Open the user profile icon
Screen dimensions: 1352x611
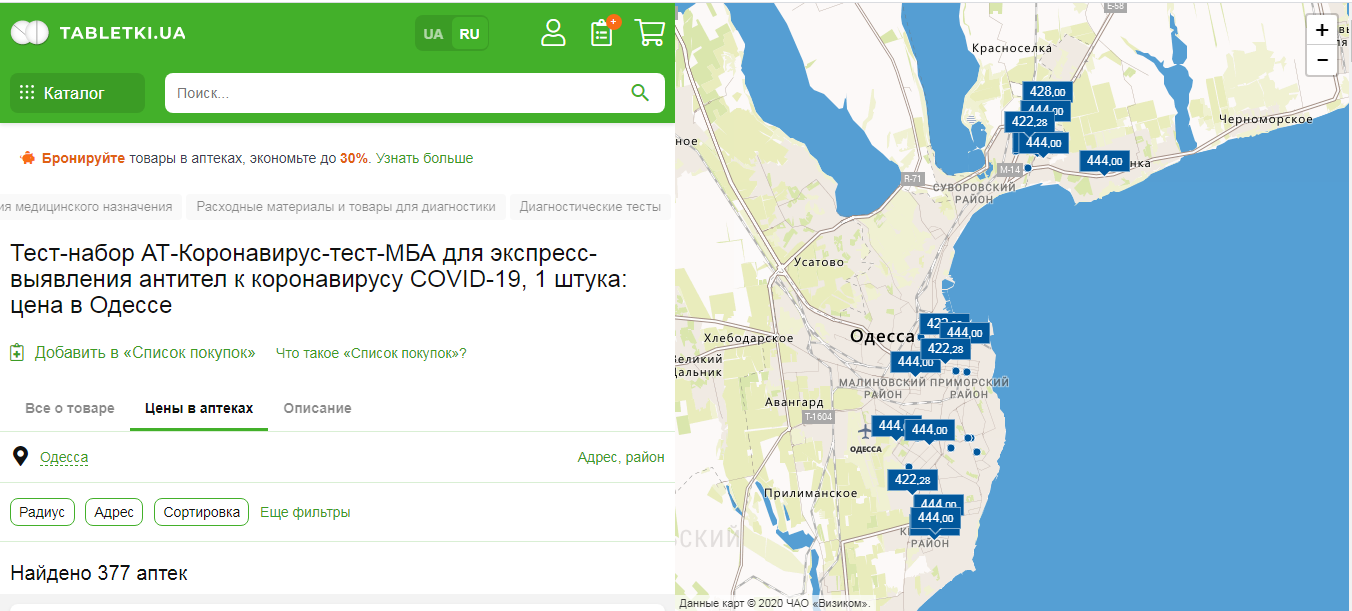click(x=553, y=33)
